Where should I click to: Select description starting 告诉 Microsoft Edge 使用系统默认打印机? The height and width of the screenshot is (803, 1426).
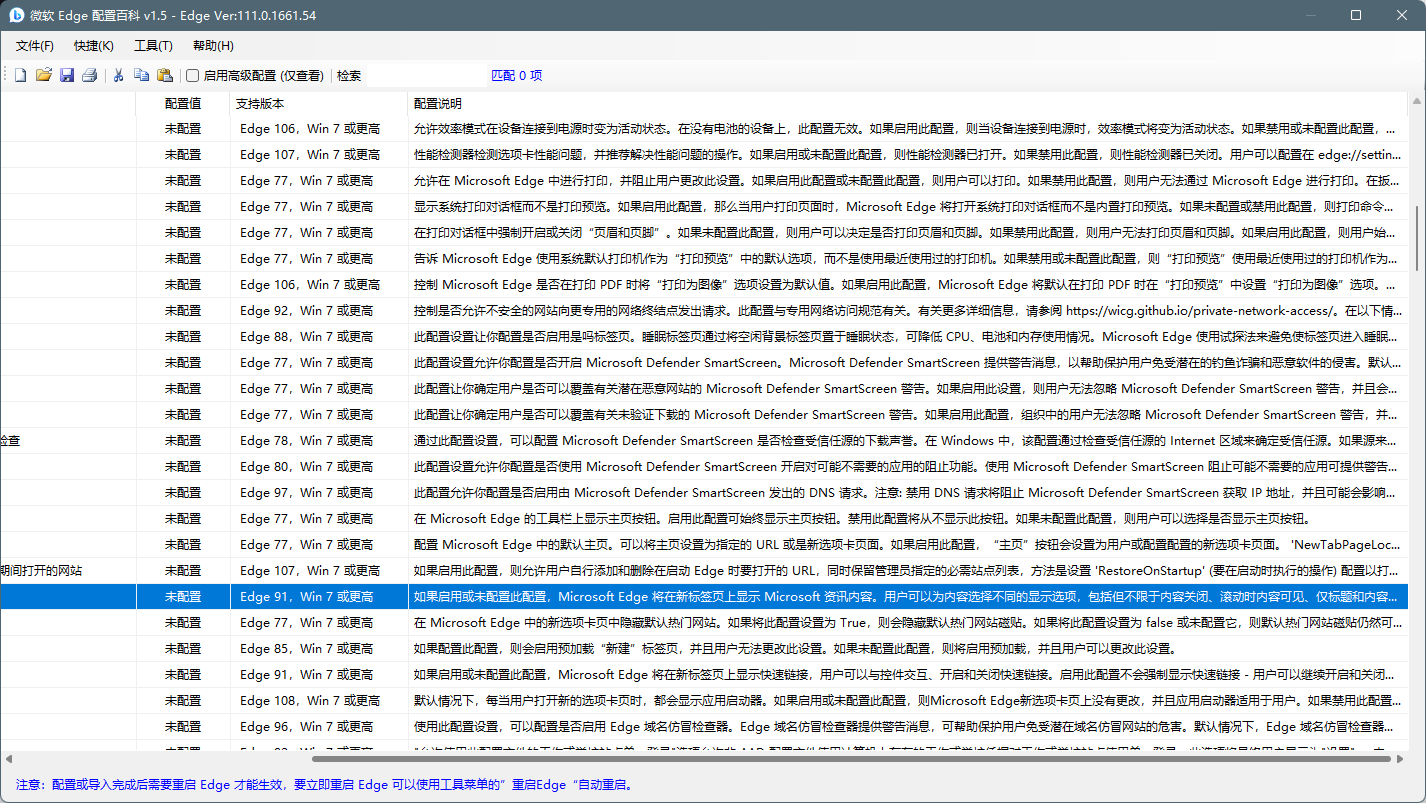(908, 258)
